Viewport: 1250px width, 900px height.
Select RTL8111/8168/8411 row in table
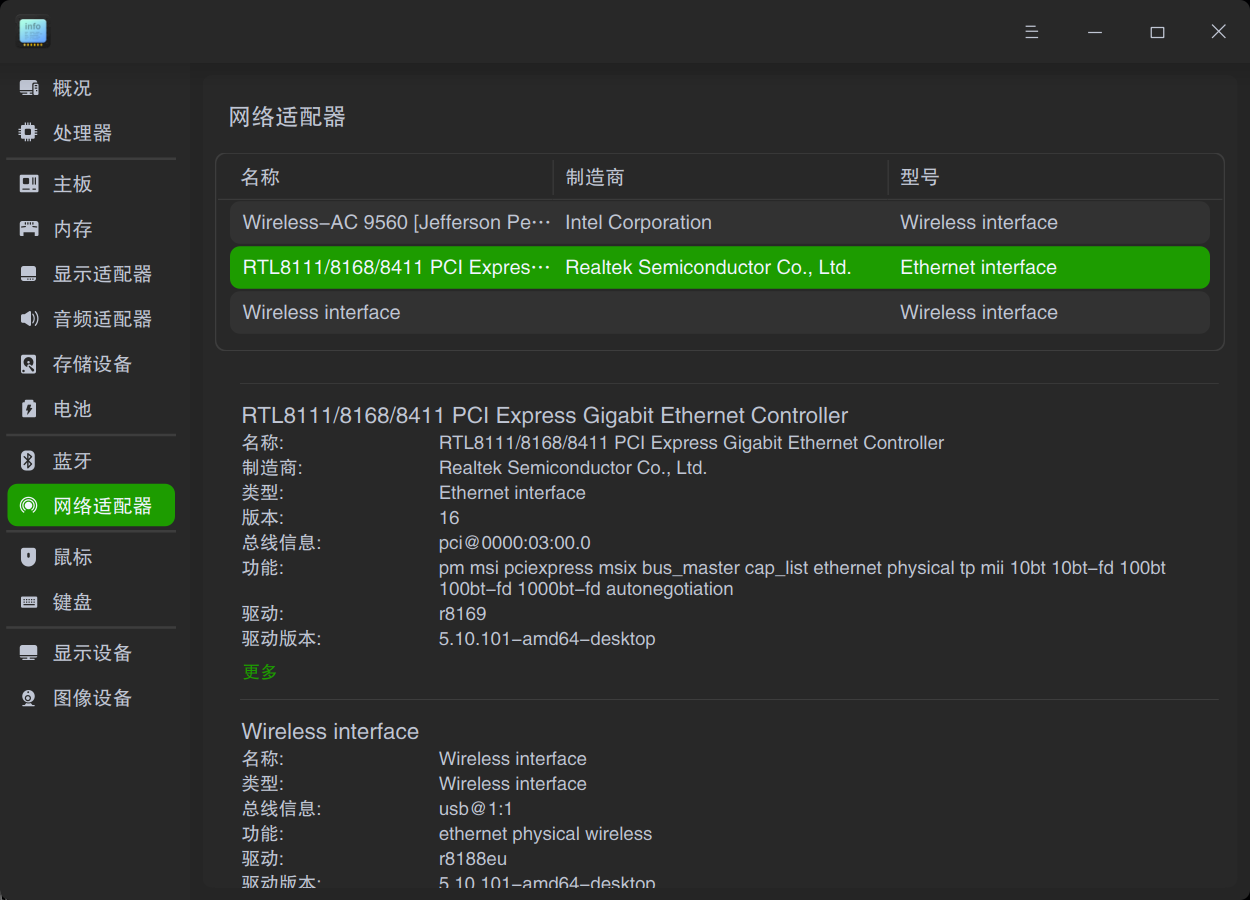coord(720,267)
